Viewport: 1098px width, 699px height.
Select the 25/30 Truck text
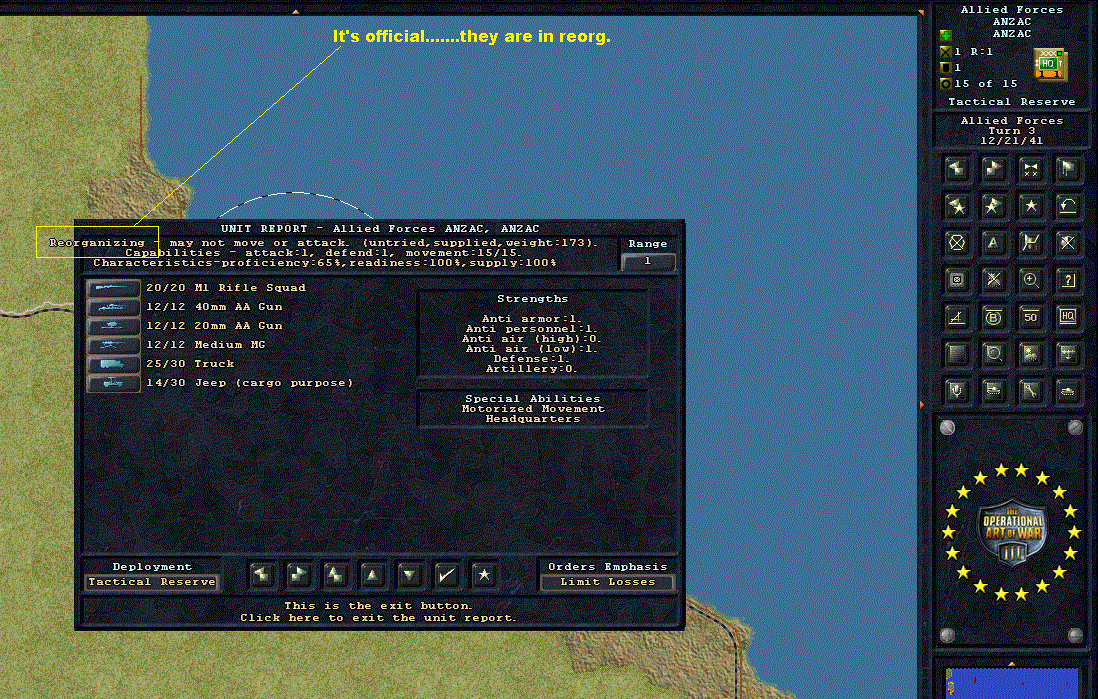tap(190, 364)
